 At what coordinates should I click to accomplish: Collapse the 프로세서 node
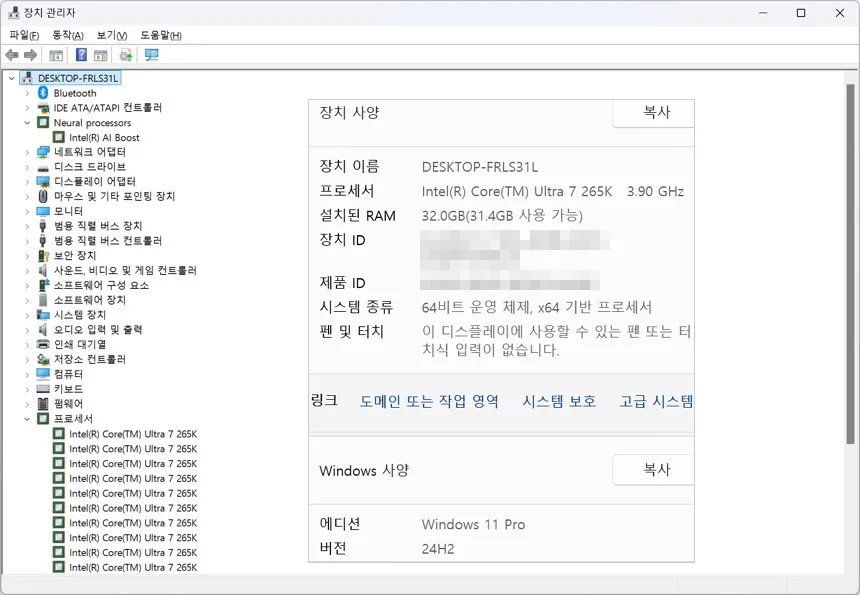coord(27,419)
